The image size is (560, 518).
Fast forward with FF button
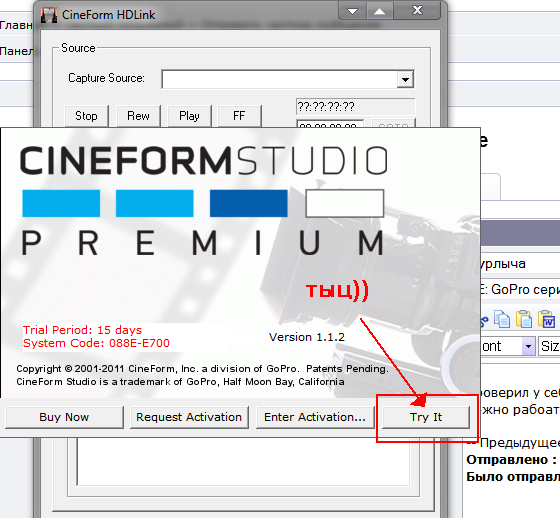239,116
